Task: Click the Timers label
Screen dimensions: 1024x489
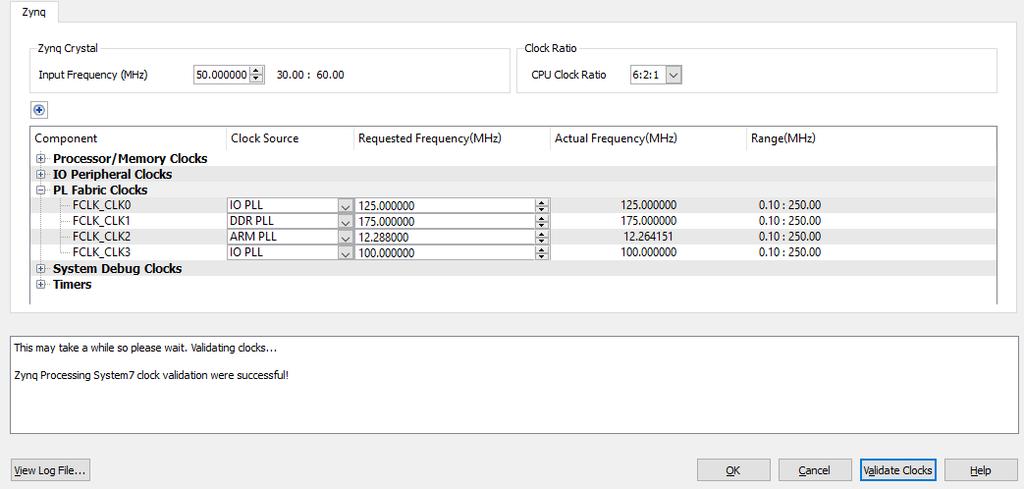Action: click(x=72, y=284)
